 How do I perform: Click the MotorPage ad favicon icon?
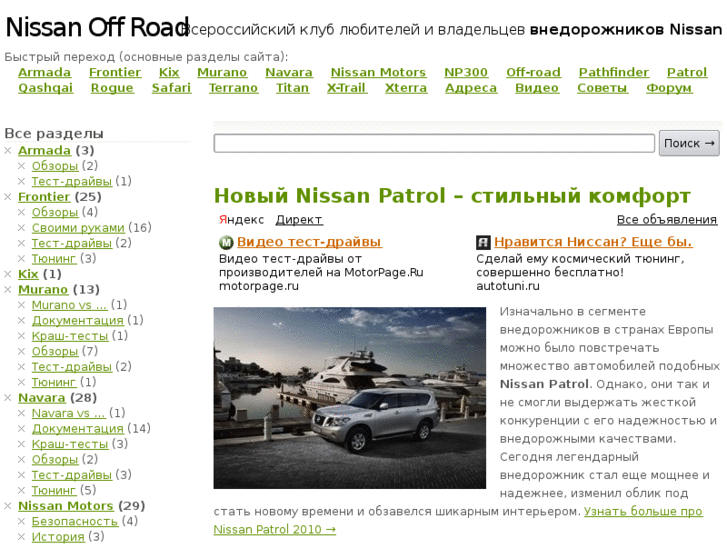point(226,242)
